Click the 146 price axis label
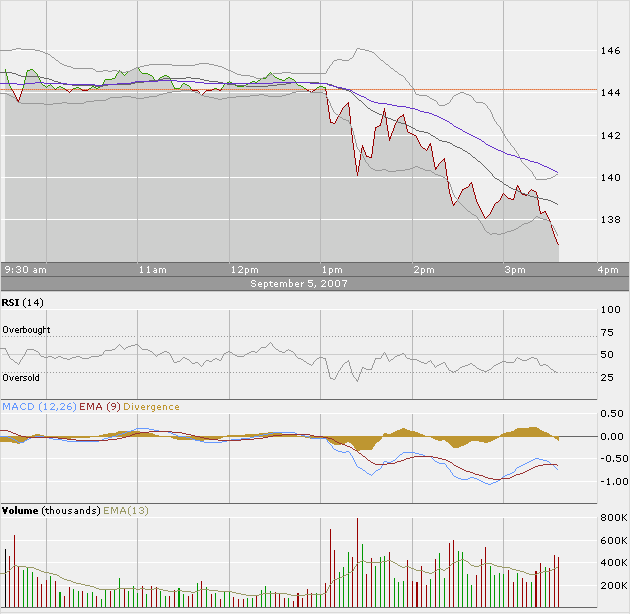This screenshot has height=615, width=630. coord(610,49)
